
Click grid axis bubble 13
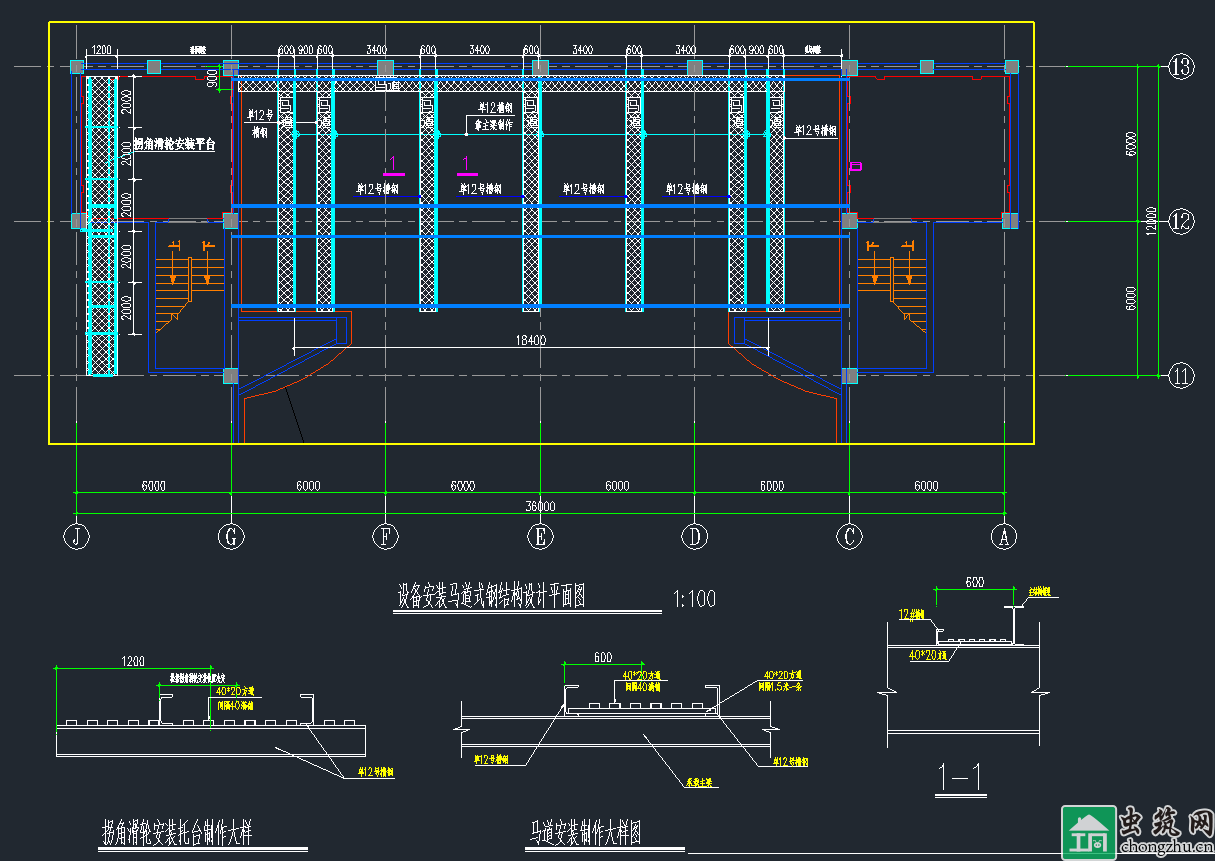tap(1181, 67)
